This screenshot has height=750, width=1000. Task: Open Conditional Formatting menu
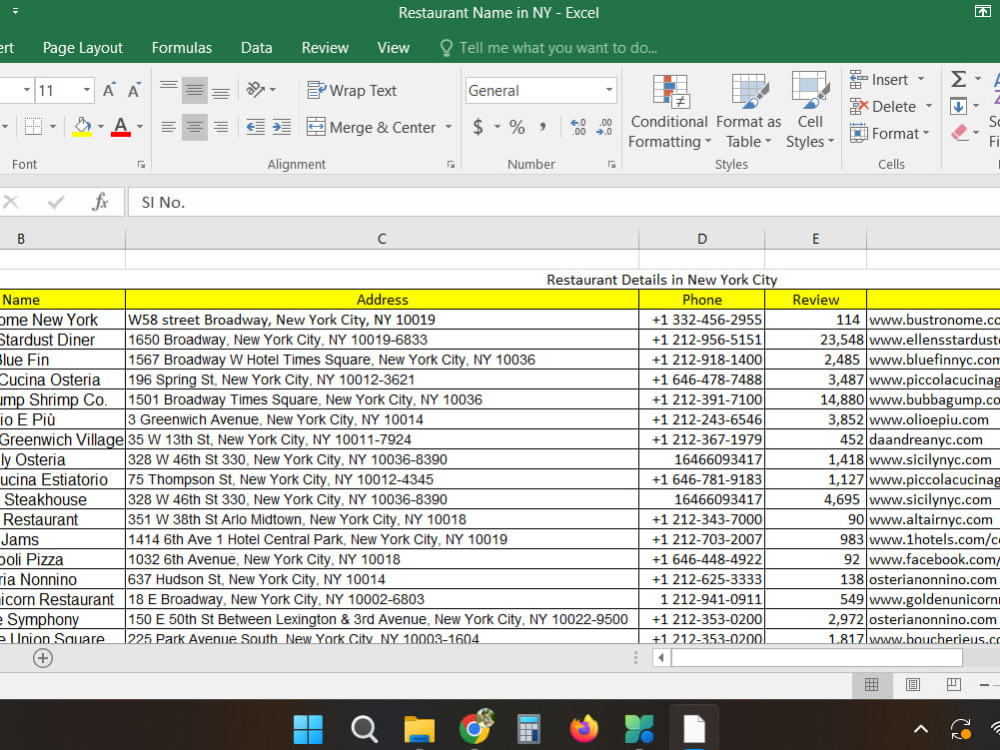point(669,111)
